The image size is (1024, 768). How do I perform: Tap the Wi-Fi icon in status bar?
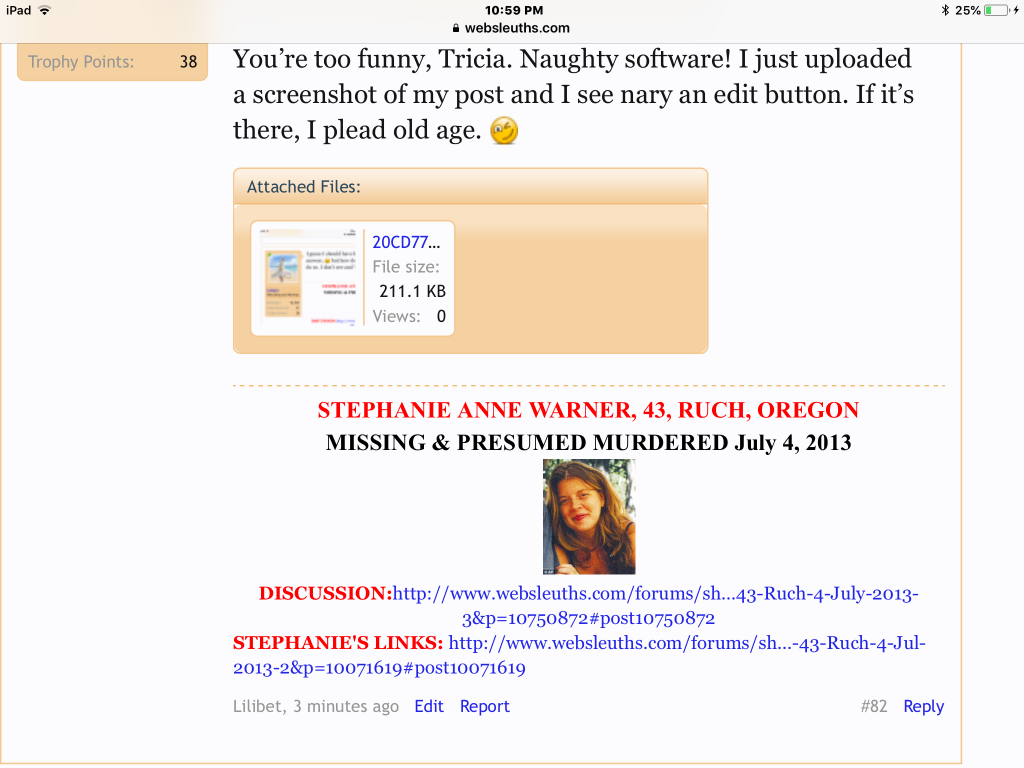coord(44,10)
